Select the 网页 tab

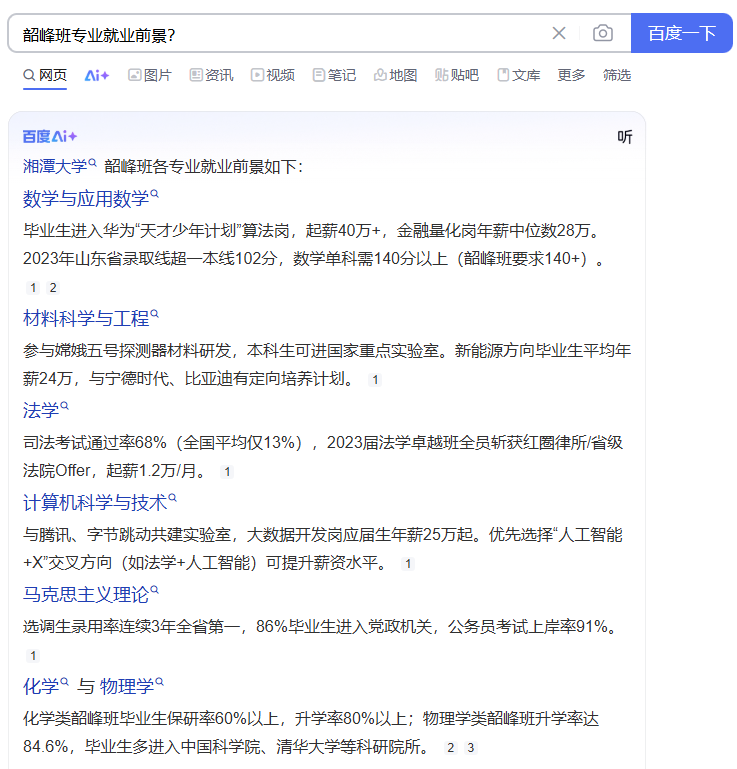pos(45,75)
